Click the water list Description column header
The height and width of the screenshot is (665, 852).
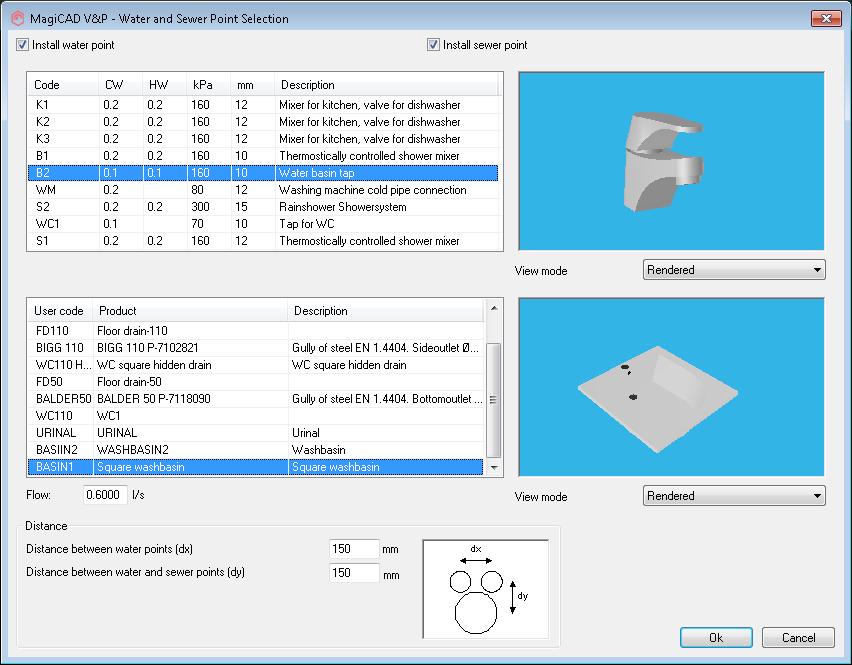click(386, 85)
